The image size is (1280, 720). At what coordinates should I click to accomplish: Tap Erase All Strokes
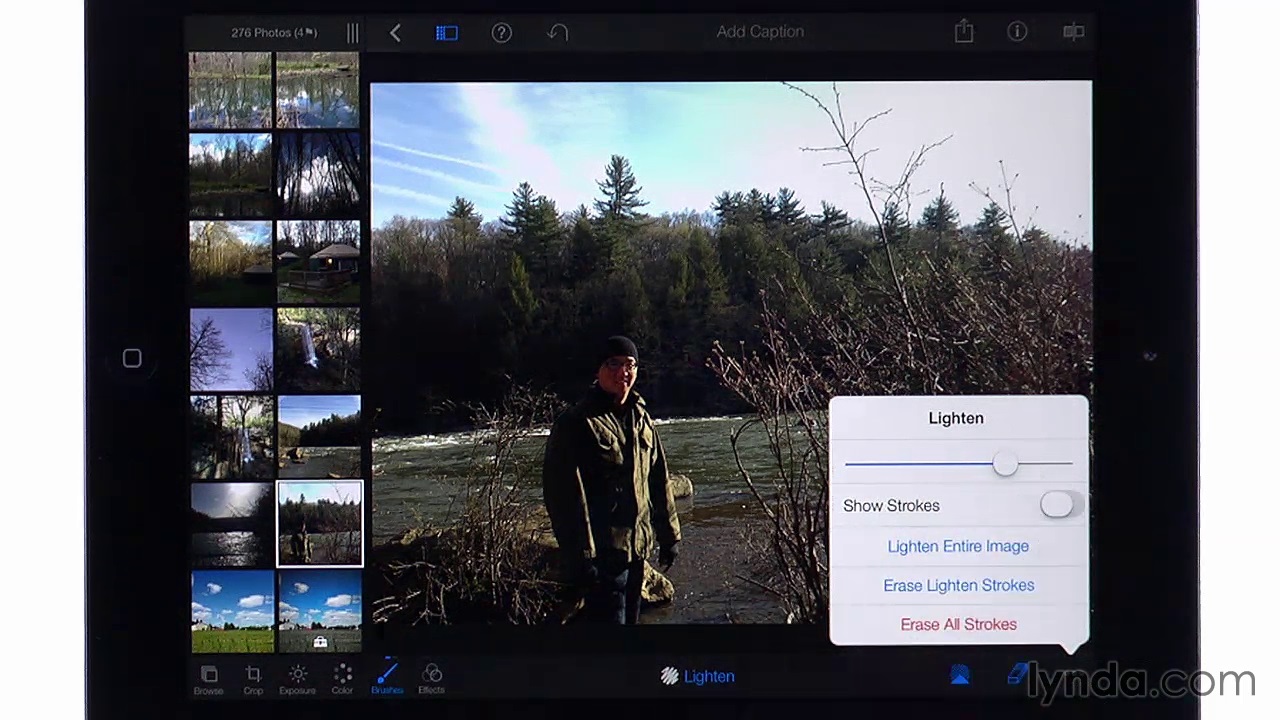click(958, 624)
